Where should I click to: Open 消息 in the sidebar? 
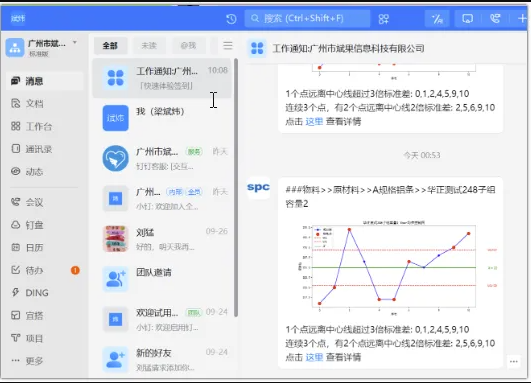point(44,81)
